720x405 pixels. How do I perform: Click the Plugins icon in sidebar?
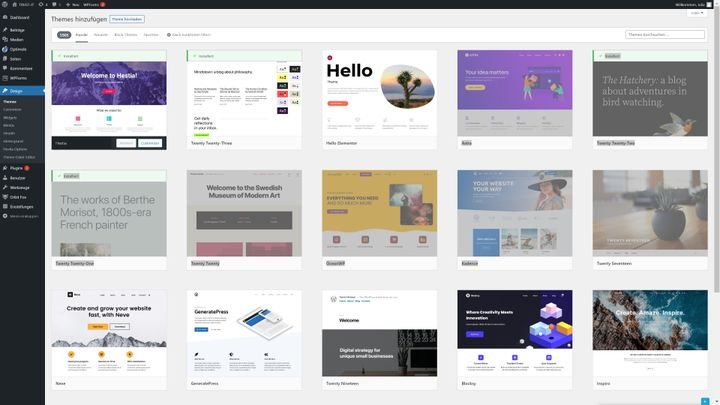5,168
